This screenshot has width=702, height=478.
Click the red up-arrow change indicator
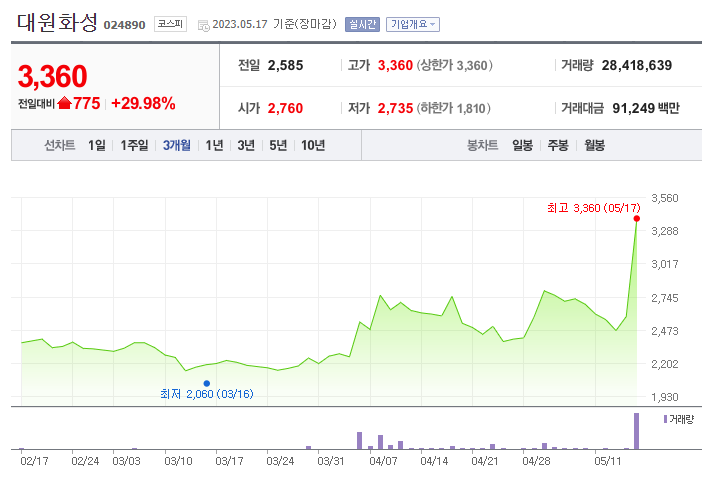coord(64,103)
